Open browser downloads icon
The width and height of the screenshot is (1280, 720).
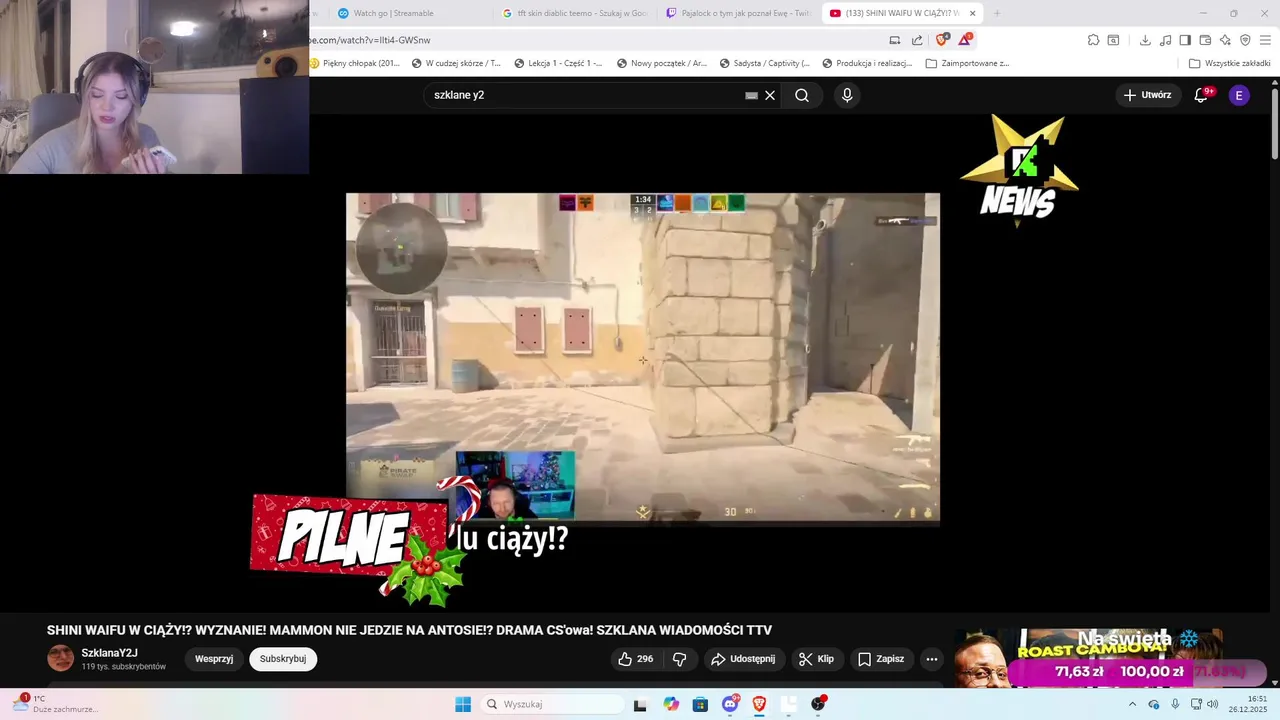click(1145, 40)
